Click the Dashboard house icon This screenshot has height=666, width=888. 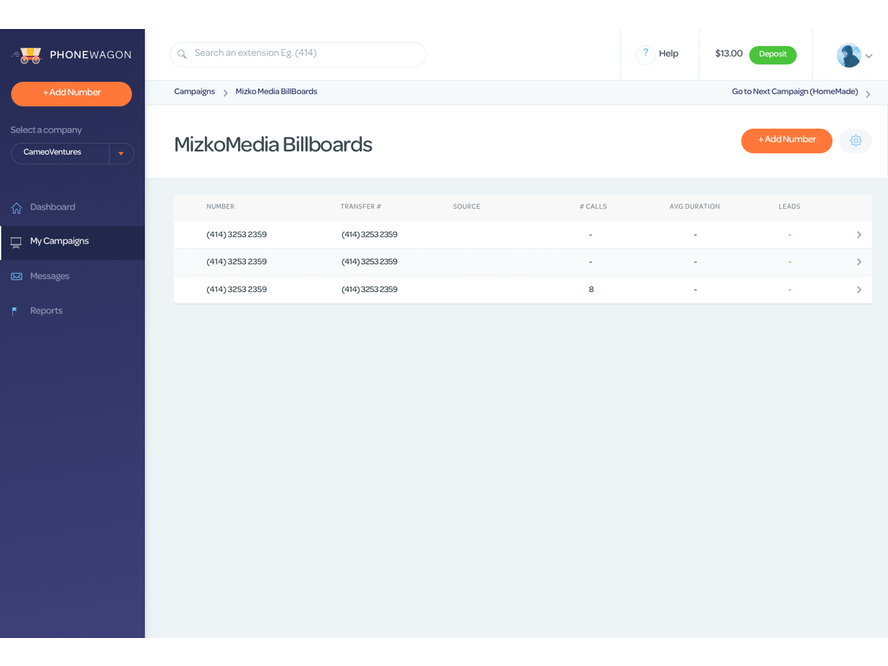pyautogui.click(x=16, y=208)
